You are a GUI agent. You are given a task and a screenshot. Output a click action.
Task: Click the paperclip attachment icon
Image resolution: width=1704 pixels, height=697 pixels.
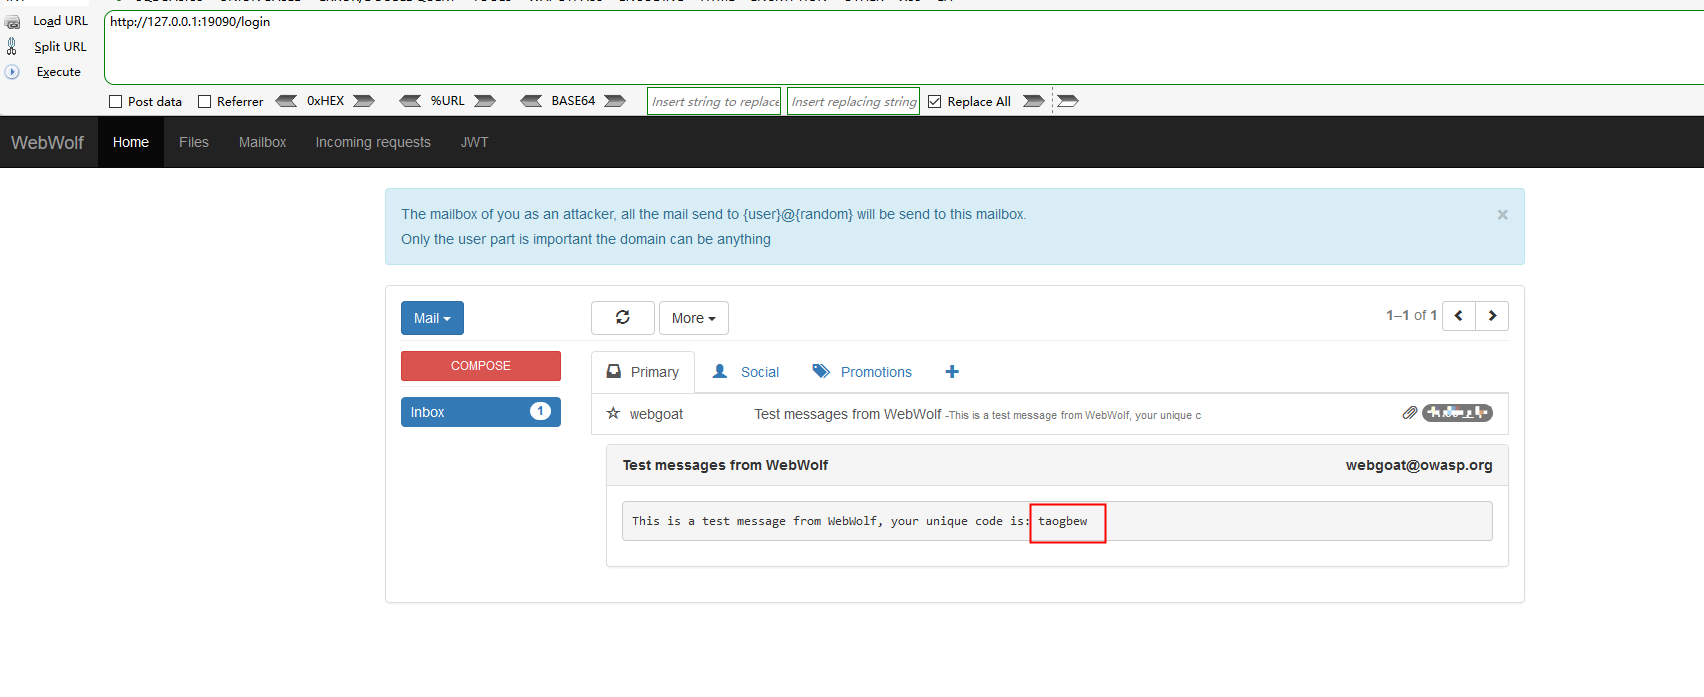click(x=1410, y=412)
